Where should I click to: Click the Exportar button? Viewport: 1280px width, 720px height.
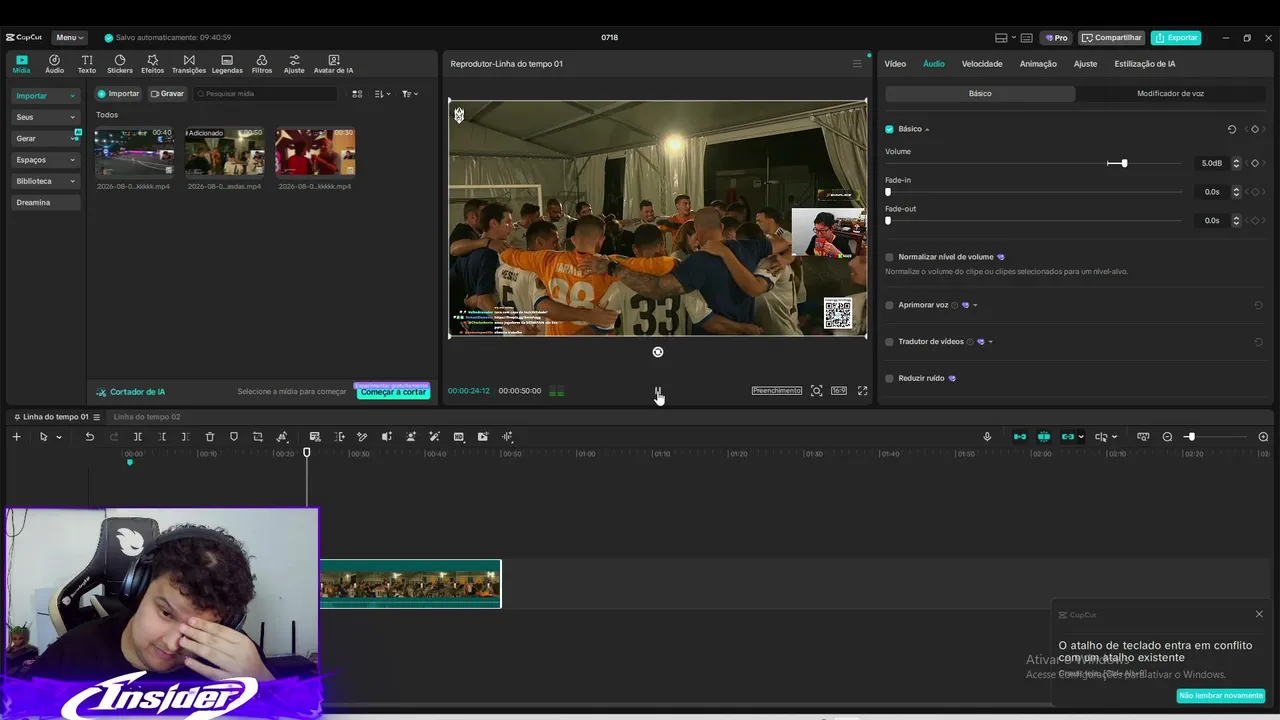point(1176,38)
